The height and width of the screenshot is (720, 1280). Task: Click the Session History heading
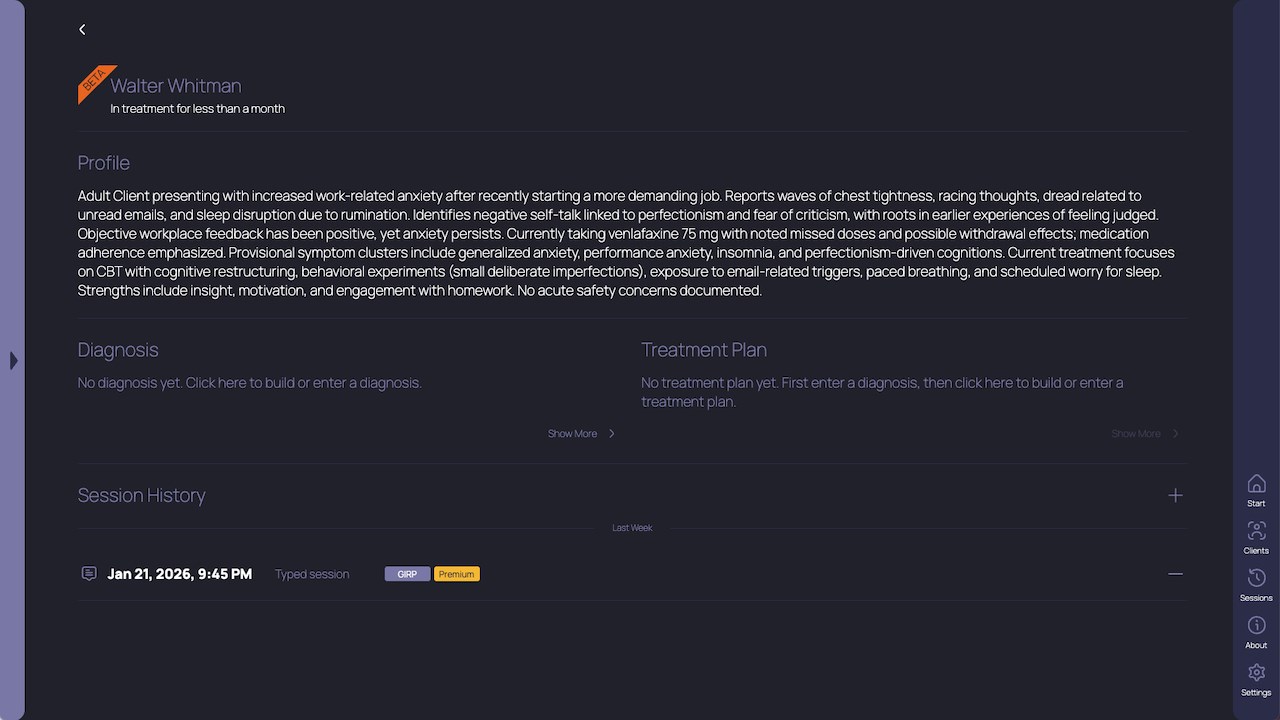pos(141,495)
